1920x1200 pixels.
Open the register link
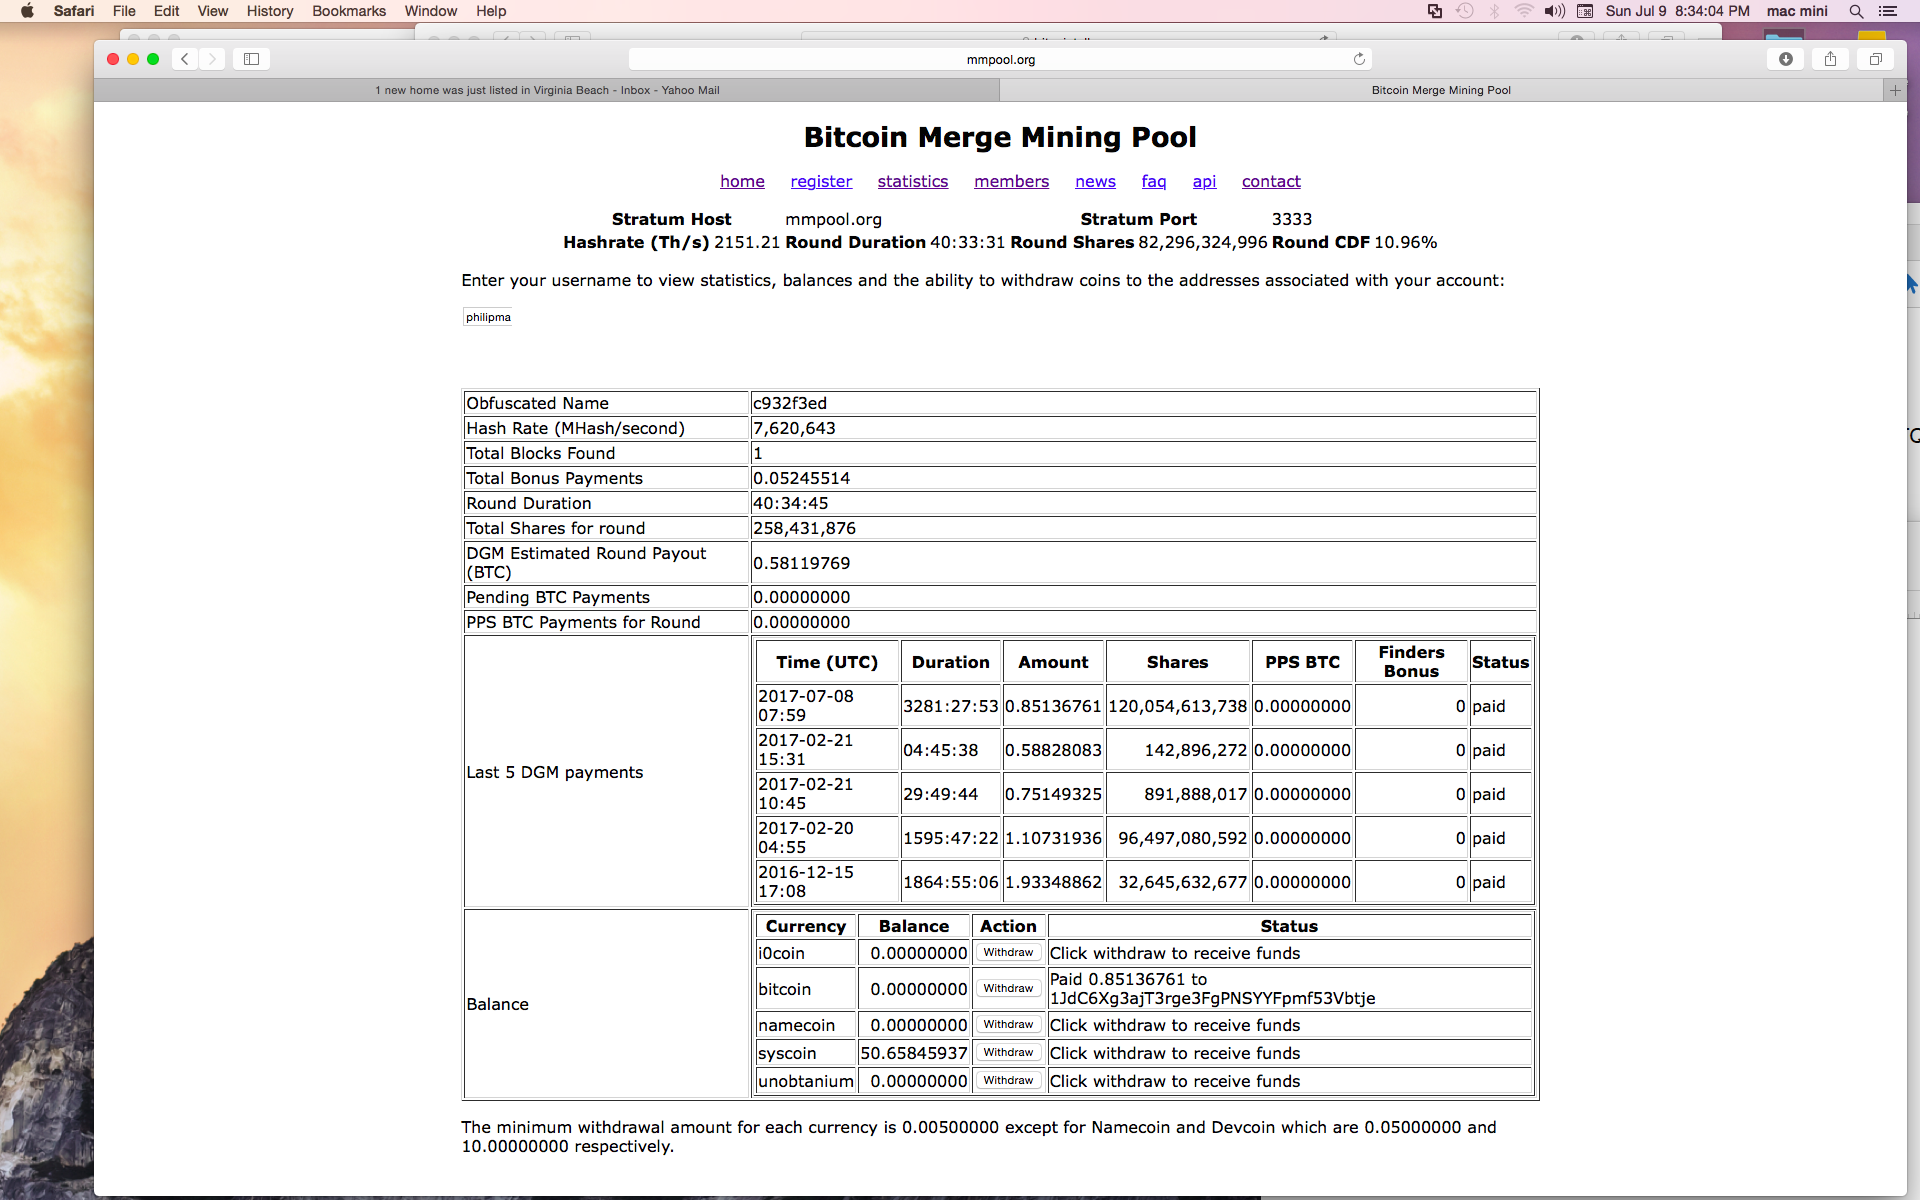[x=821, y=181]
